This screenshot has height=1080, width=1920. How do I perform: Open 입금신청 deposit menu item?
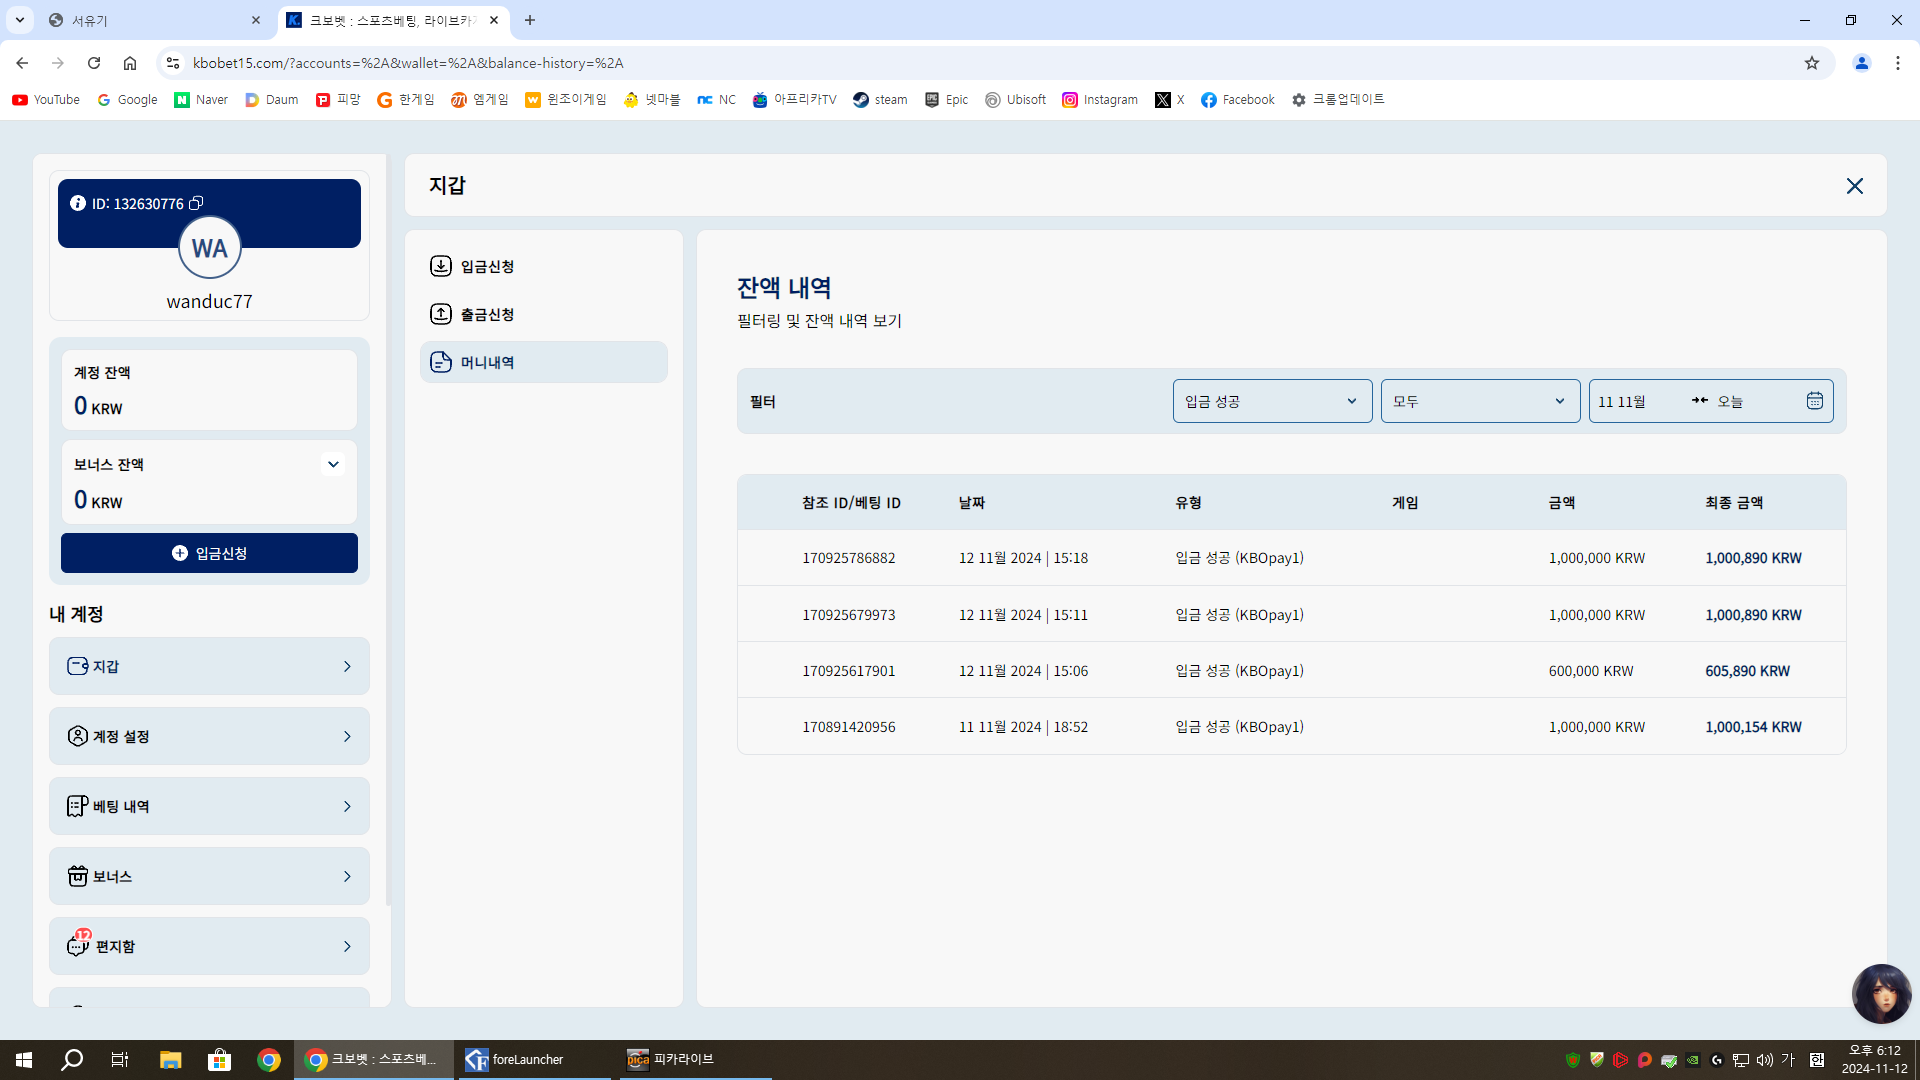[543, 266]
